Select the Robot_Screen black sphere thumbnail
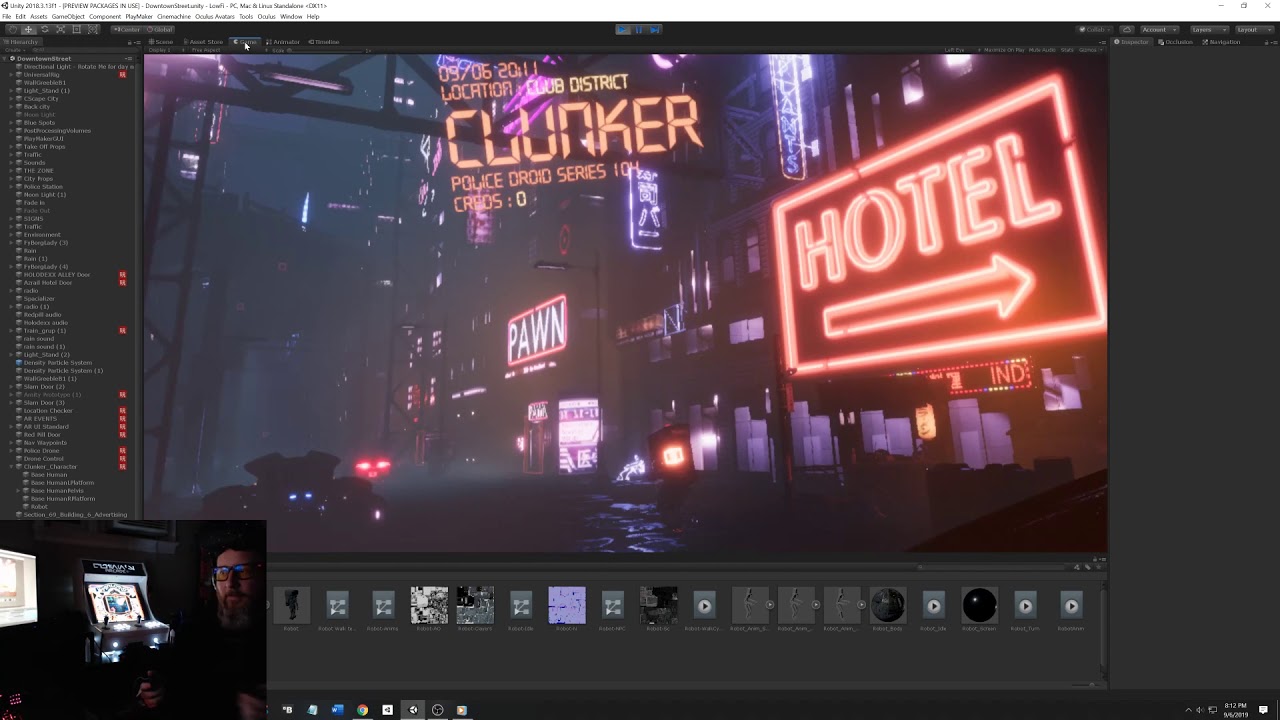This screenshot has height=720, width=1280. click(980, 605)
